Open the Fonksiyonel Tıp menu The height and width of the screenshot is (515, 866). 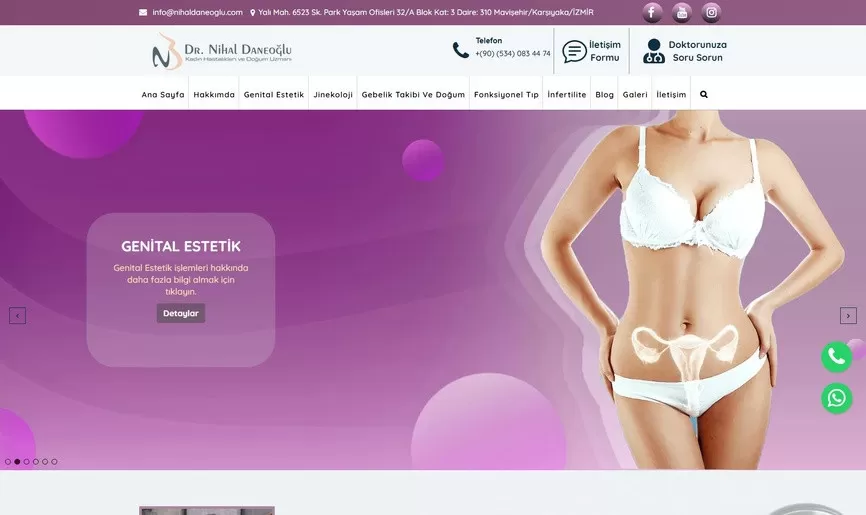[x=506, y=94]
